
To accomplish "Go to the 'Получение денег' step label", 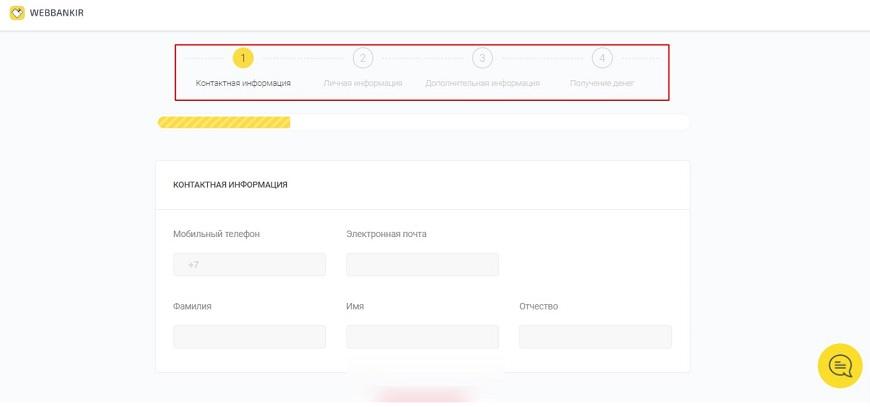I will pyautogui.click(x=602, y=83).
